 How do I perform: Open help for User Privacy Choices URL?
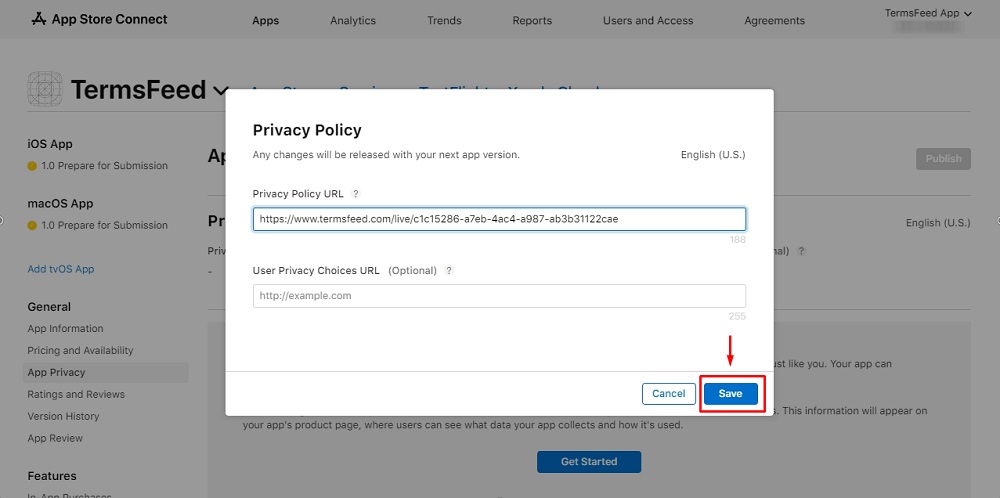449,270
